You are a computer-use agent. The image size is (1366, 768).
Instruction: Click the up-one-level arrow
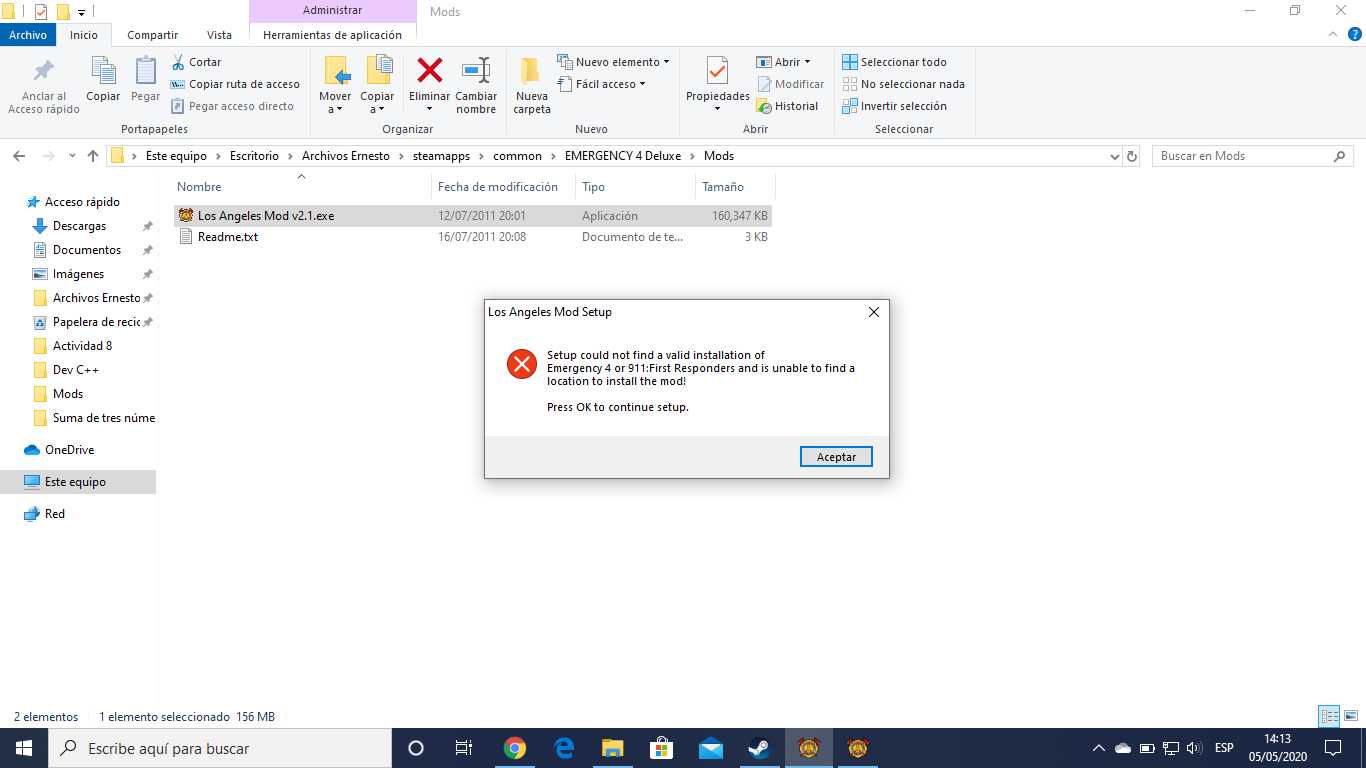[x=93, y=156]
